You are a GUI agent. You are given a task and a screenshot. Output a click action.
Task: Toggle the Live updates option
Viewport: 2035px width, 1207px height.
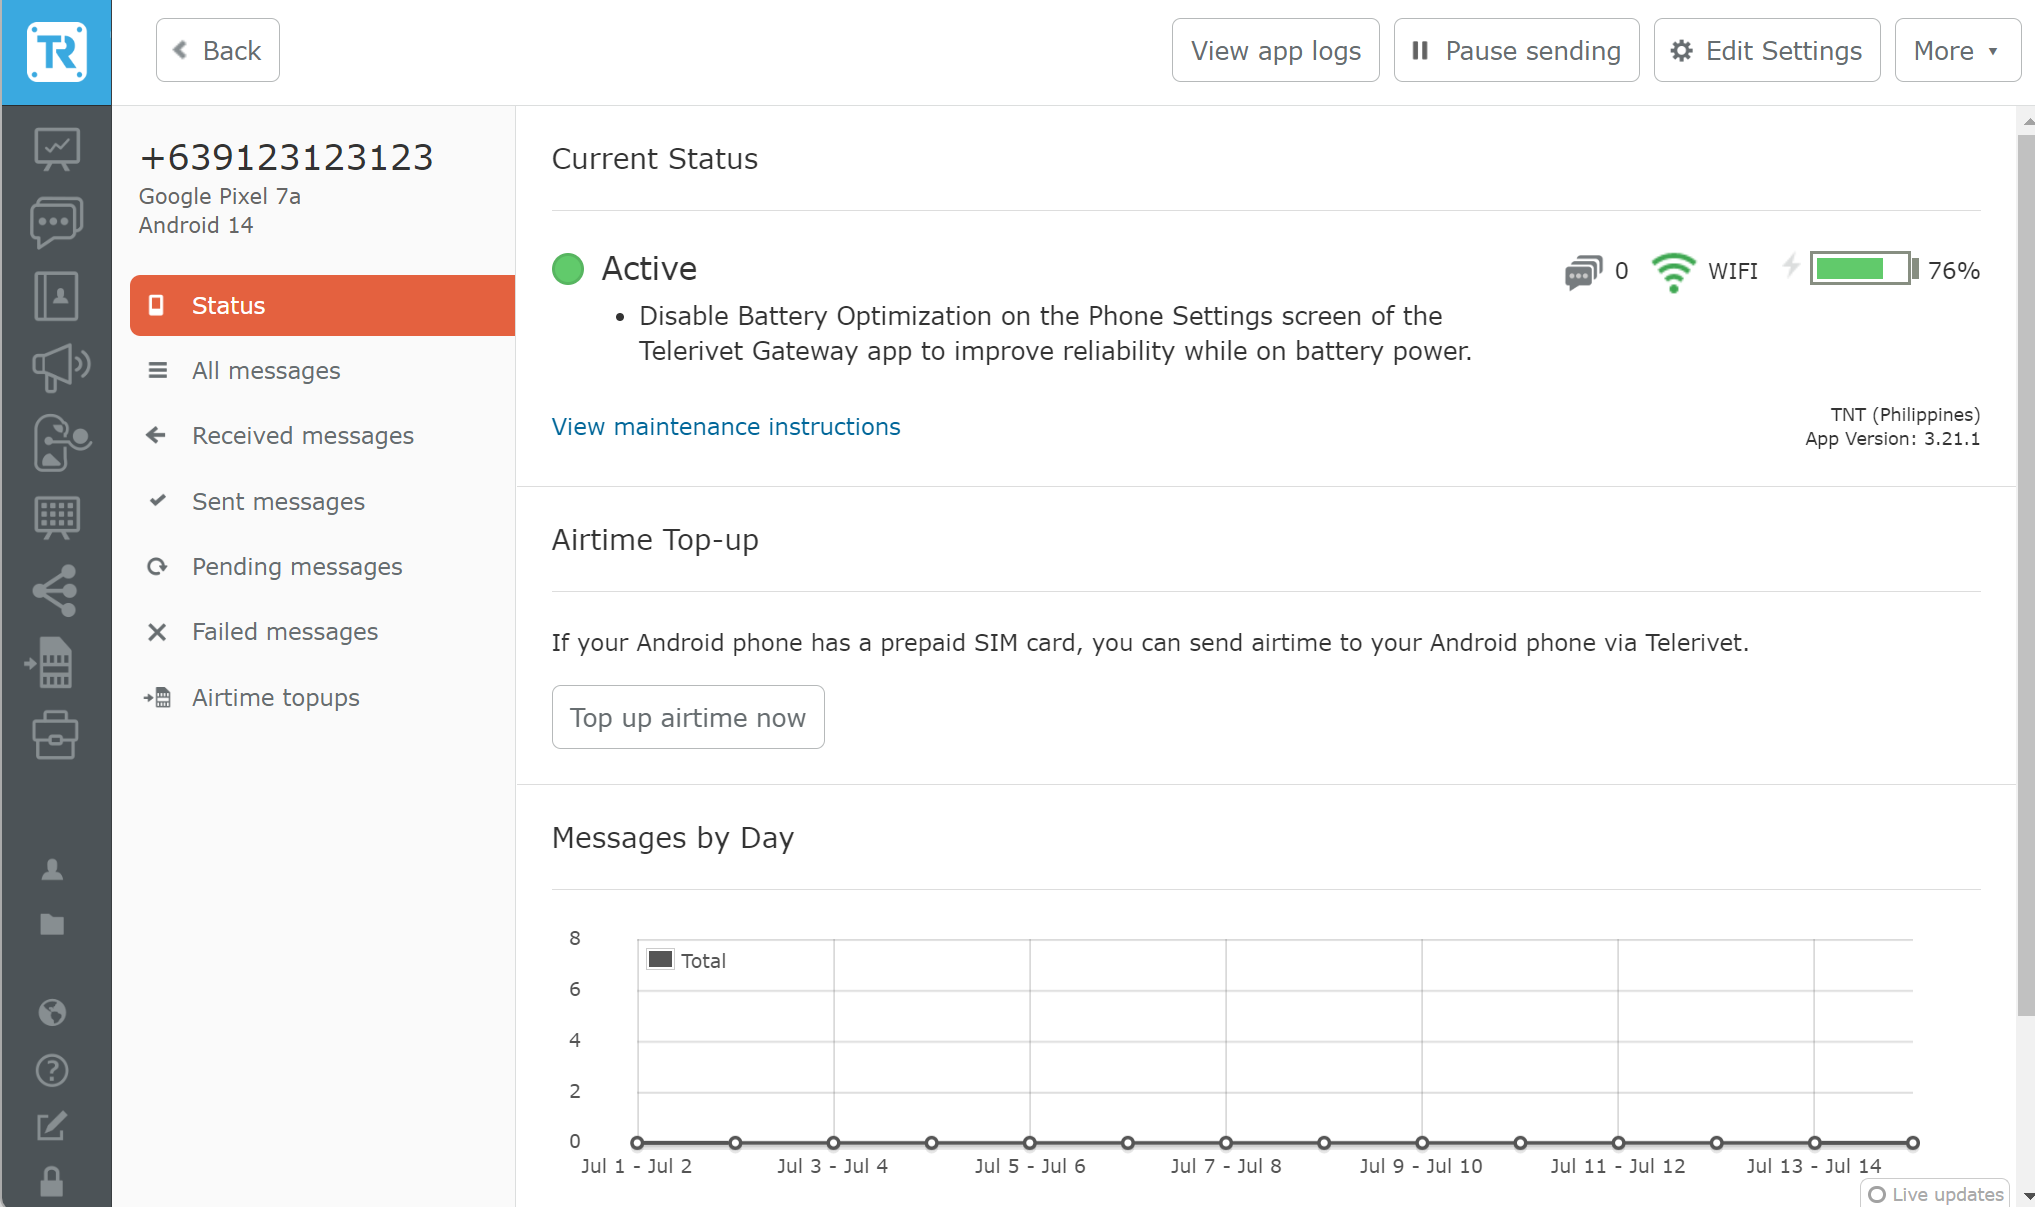click(x=1935, y=1194)
